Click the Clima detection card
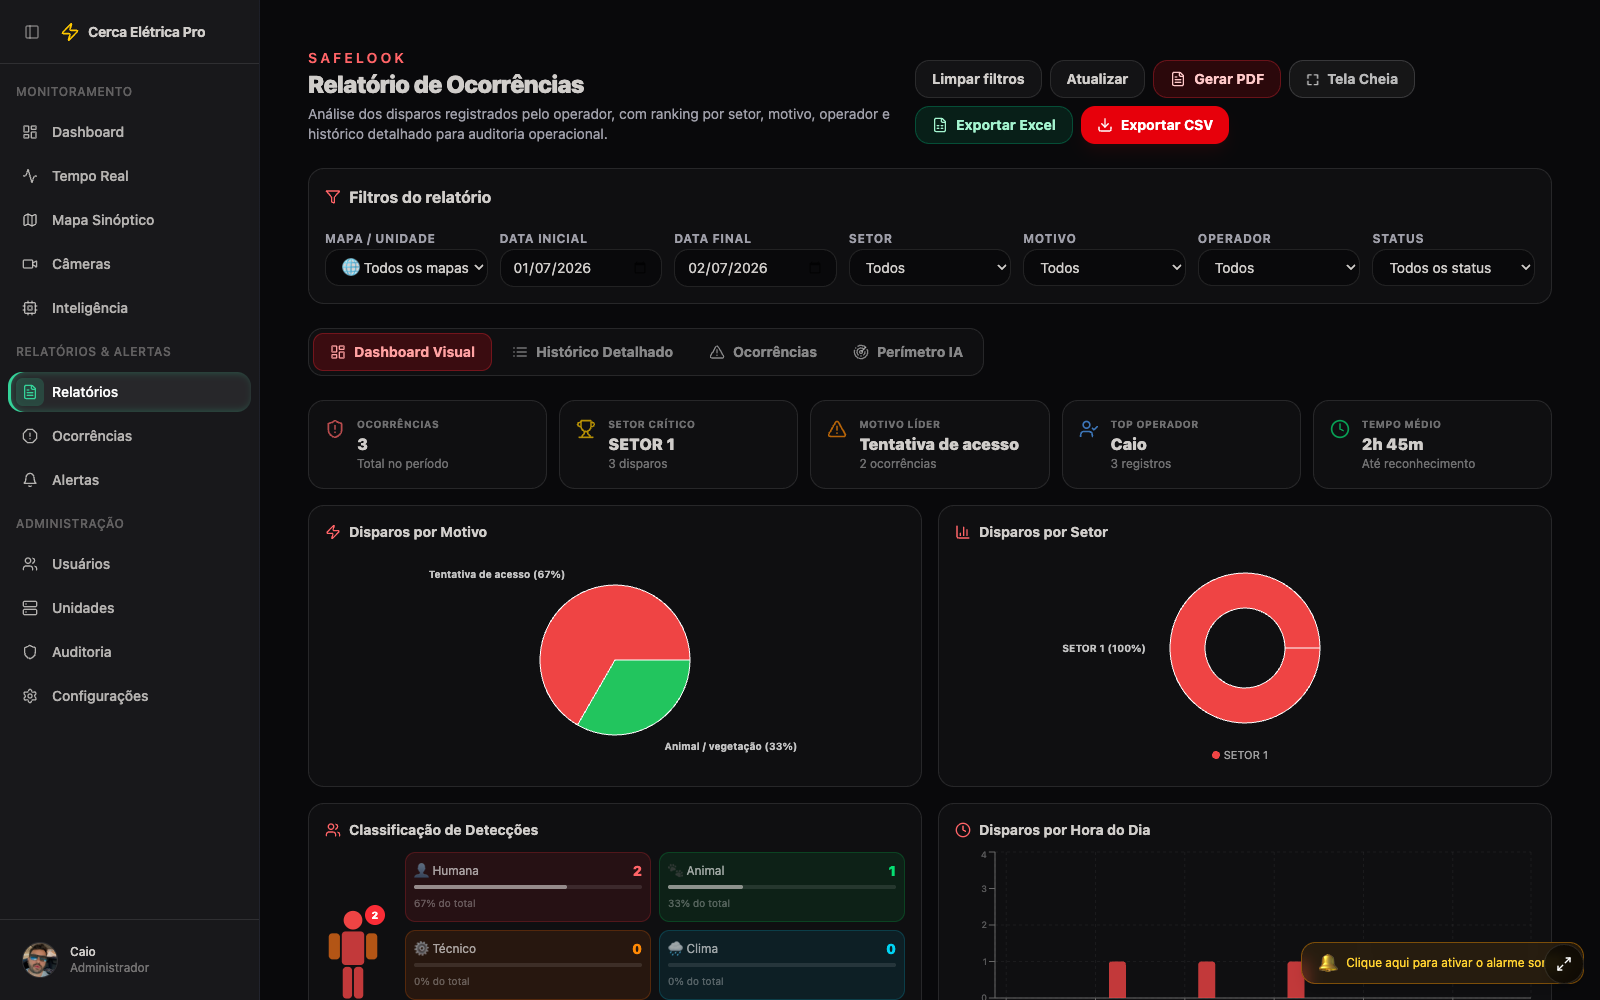This screenshot has height=1000, width=1600. coord(782,965)
